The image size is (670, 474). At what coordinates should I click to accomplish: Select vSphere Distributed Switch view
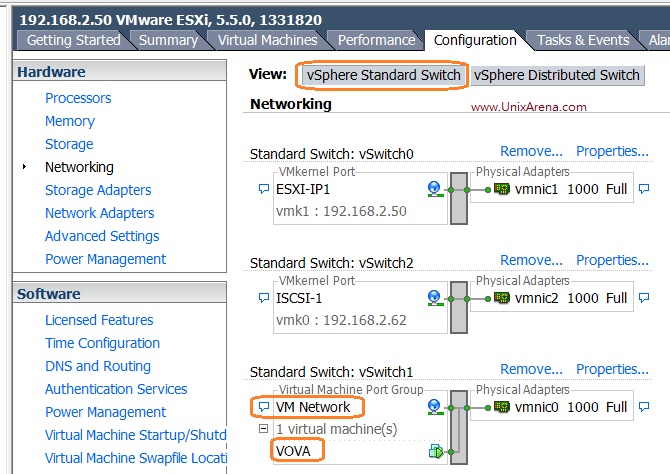click(x=556, y=75)
